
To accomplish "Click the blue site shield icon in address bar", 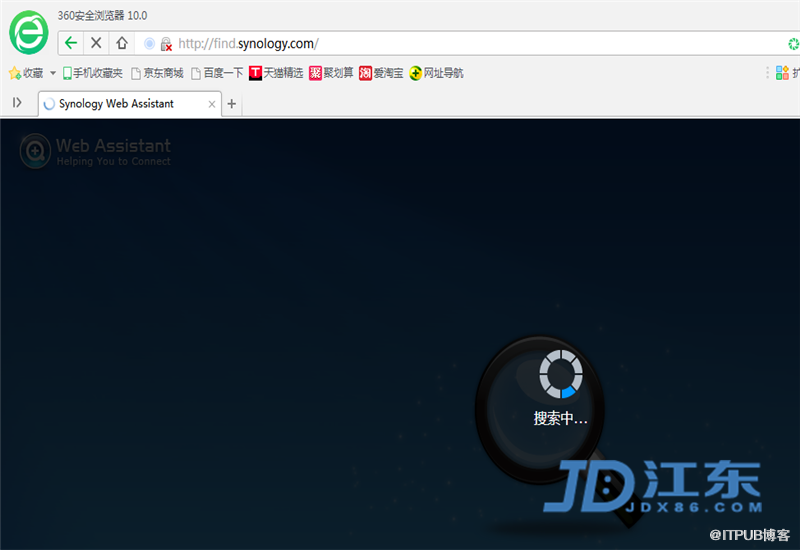I will pyautogui.click(x=149, y=44).
